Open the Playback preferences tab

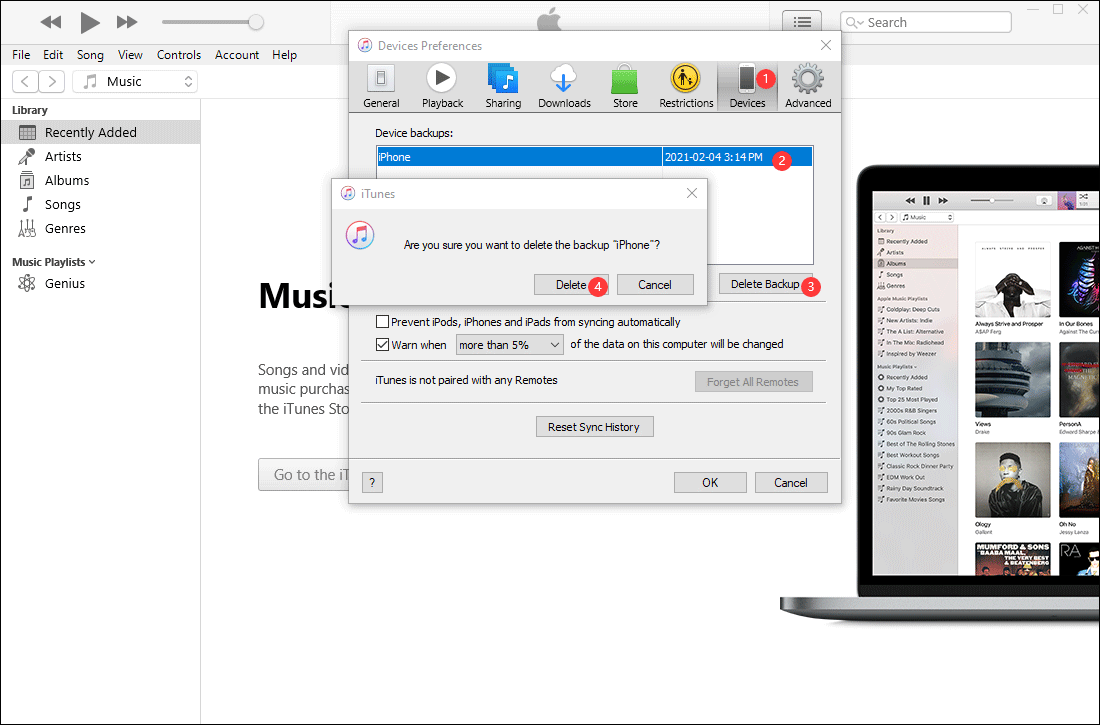(442, 86)
